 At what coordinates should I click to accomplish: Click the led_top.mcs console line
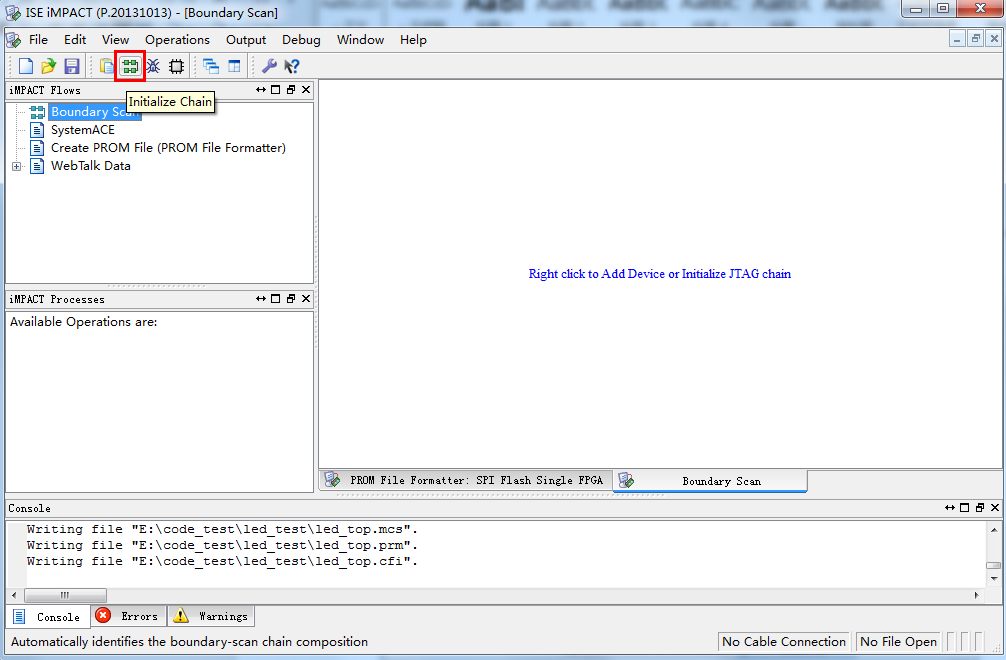tap(222, 529)
